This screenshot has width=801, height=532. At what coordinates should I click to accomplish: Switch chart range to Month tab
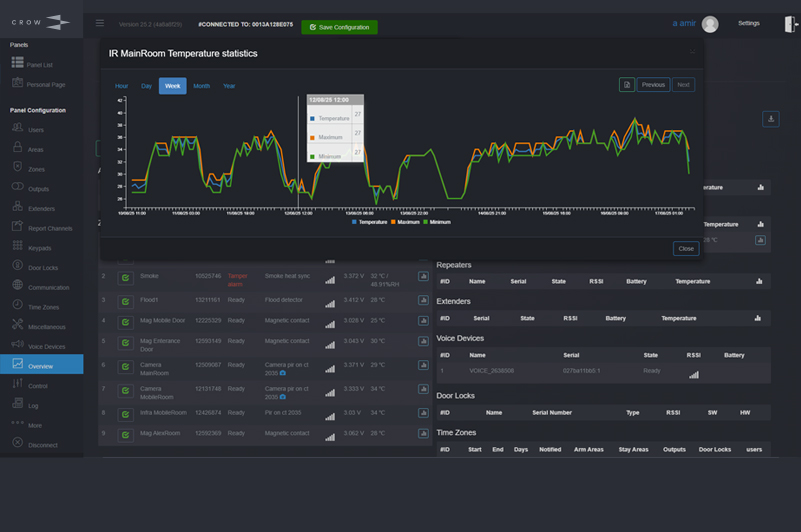click(x=201, y=86)
